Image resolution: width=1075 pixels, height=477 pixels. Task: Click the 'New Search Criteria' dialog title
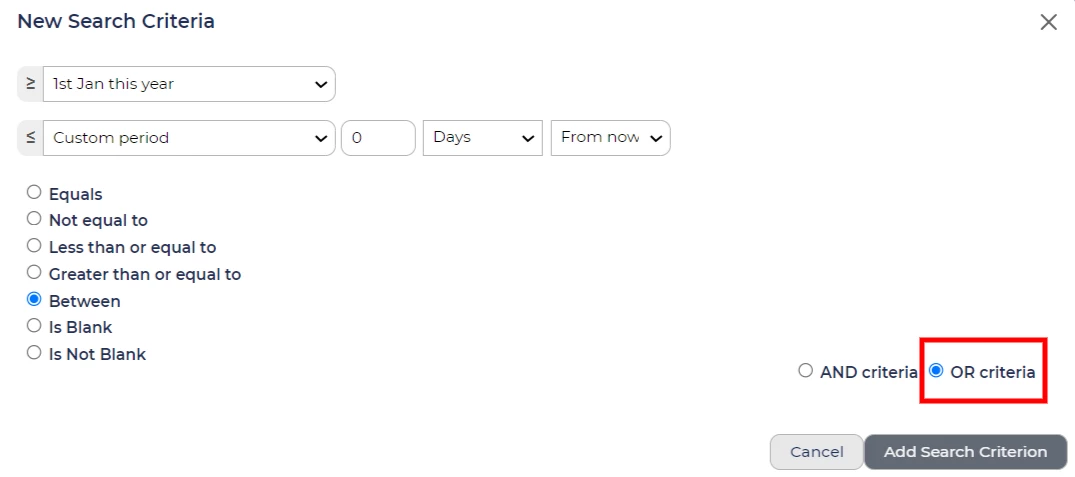pos(116,21)
